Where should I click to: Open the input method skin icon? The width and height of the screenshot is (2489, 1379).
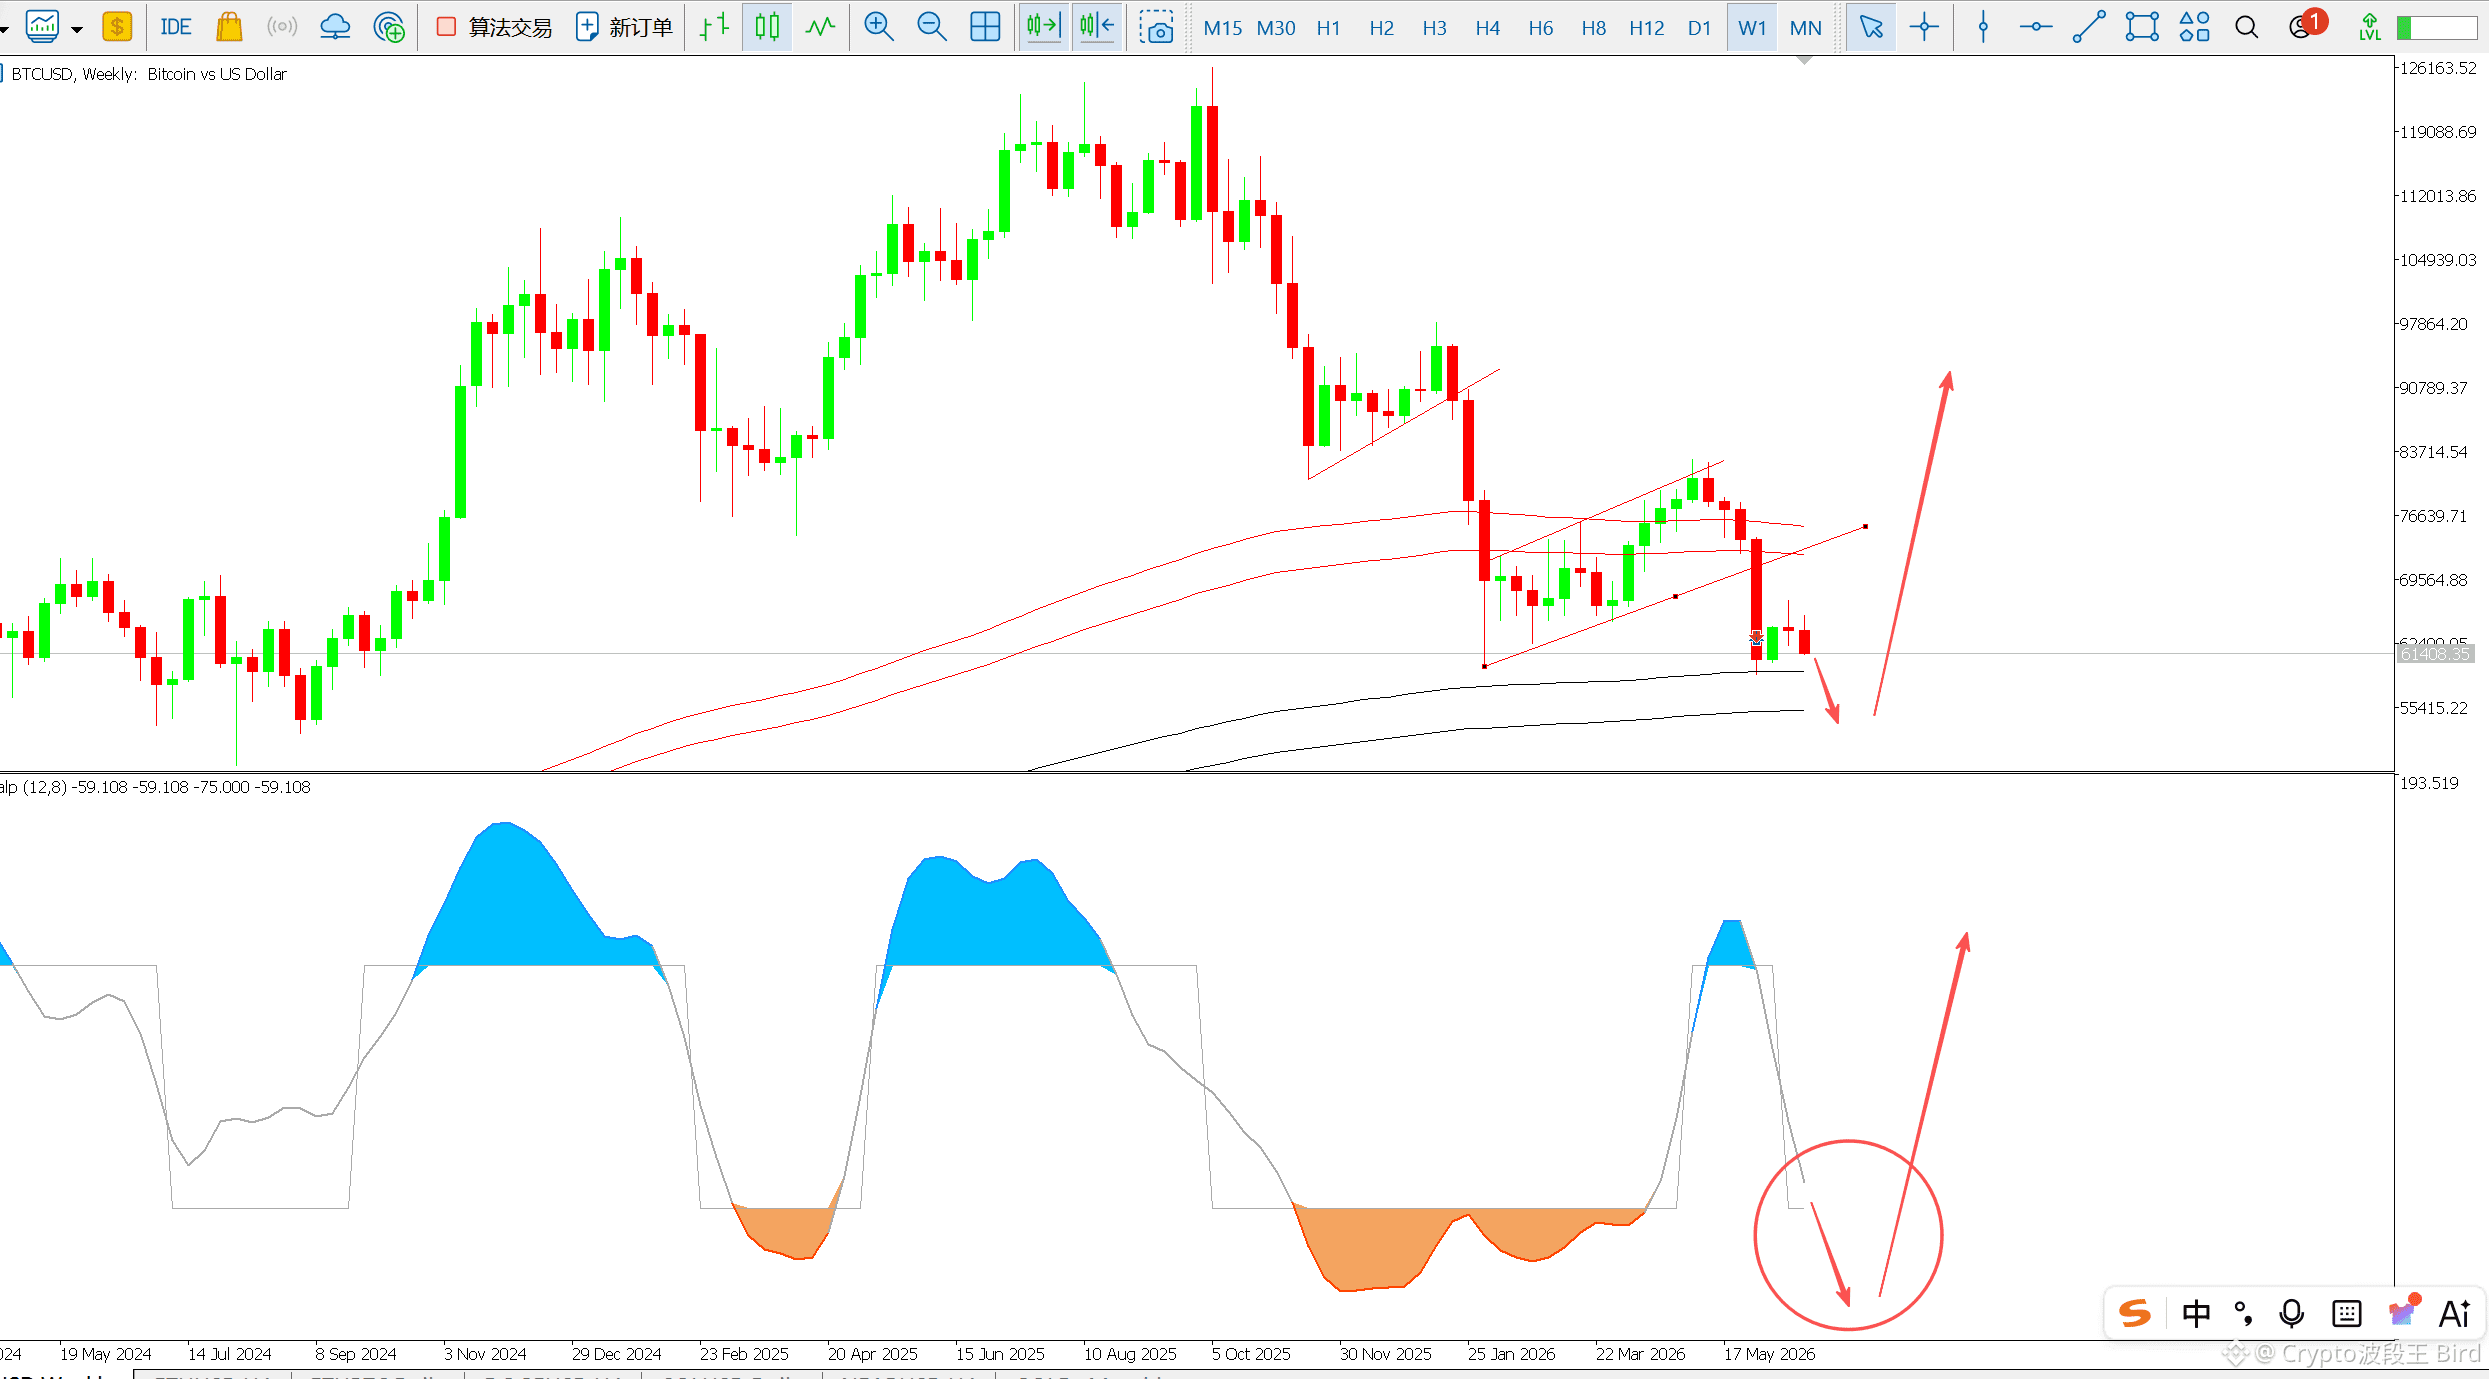pos(2403,1310)
